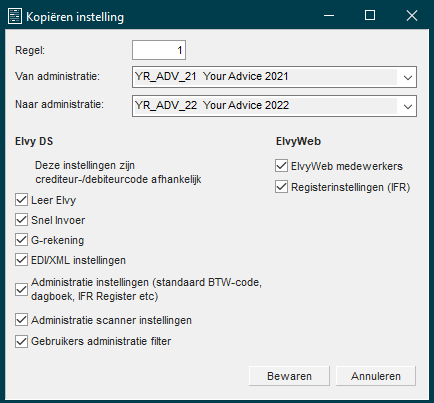Expand the Van administratie dropdown arrow
The width and height of the screenshot is (434, 403).
pos(407,77)
